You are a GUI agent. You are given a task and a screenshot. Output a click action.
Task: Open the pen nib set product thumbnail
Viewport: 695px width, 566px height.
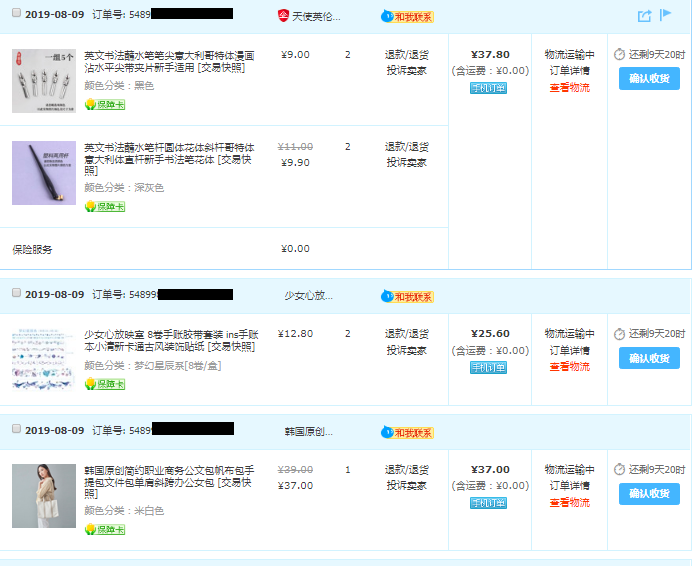[44, 80]
